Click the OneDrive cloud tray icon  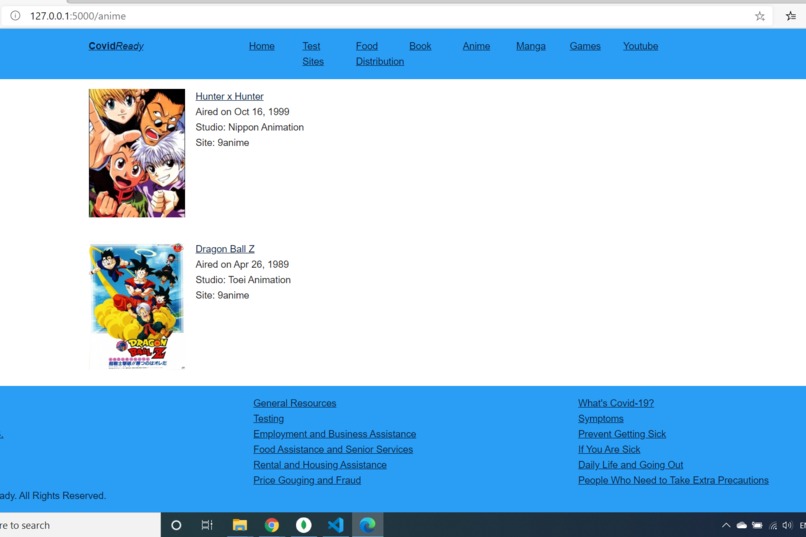coord(742,525)
